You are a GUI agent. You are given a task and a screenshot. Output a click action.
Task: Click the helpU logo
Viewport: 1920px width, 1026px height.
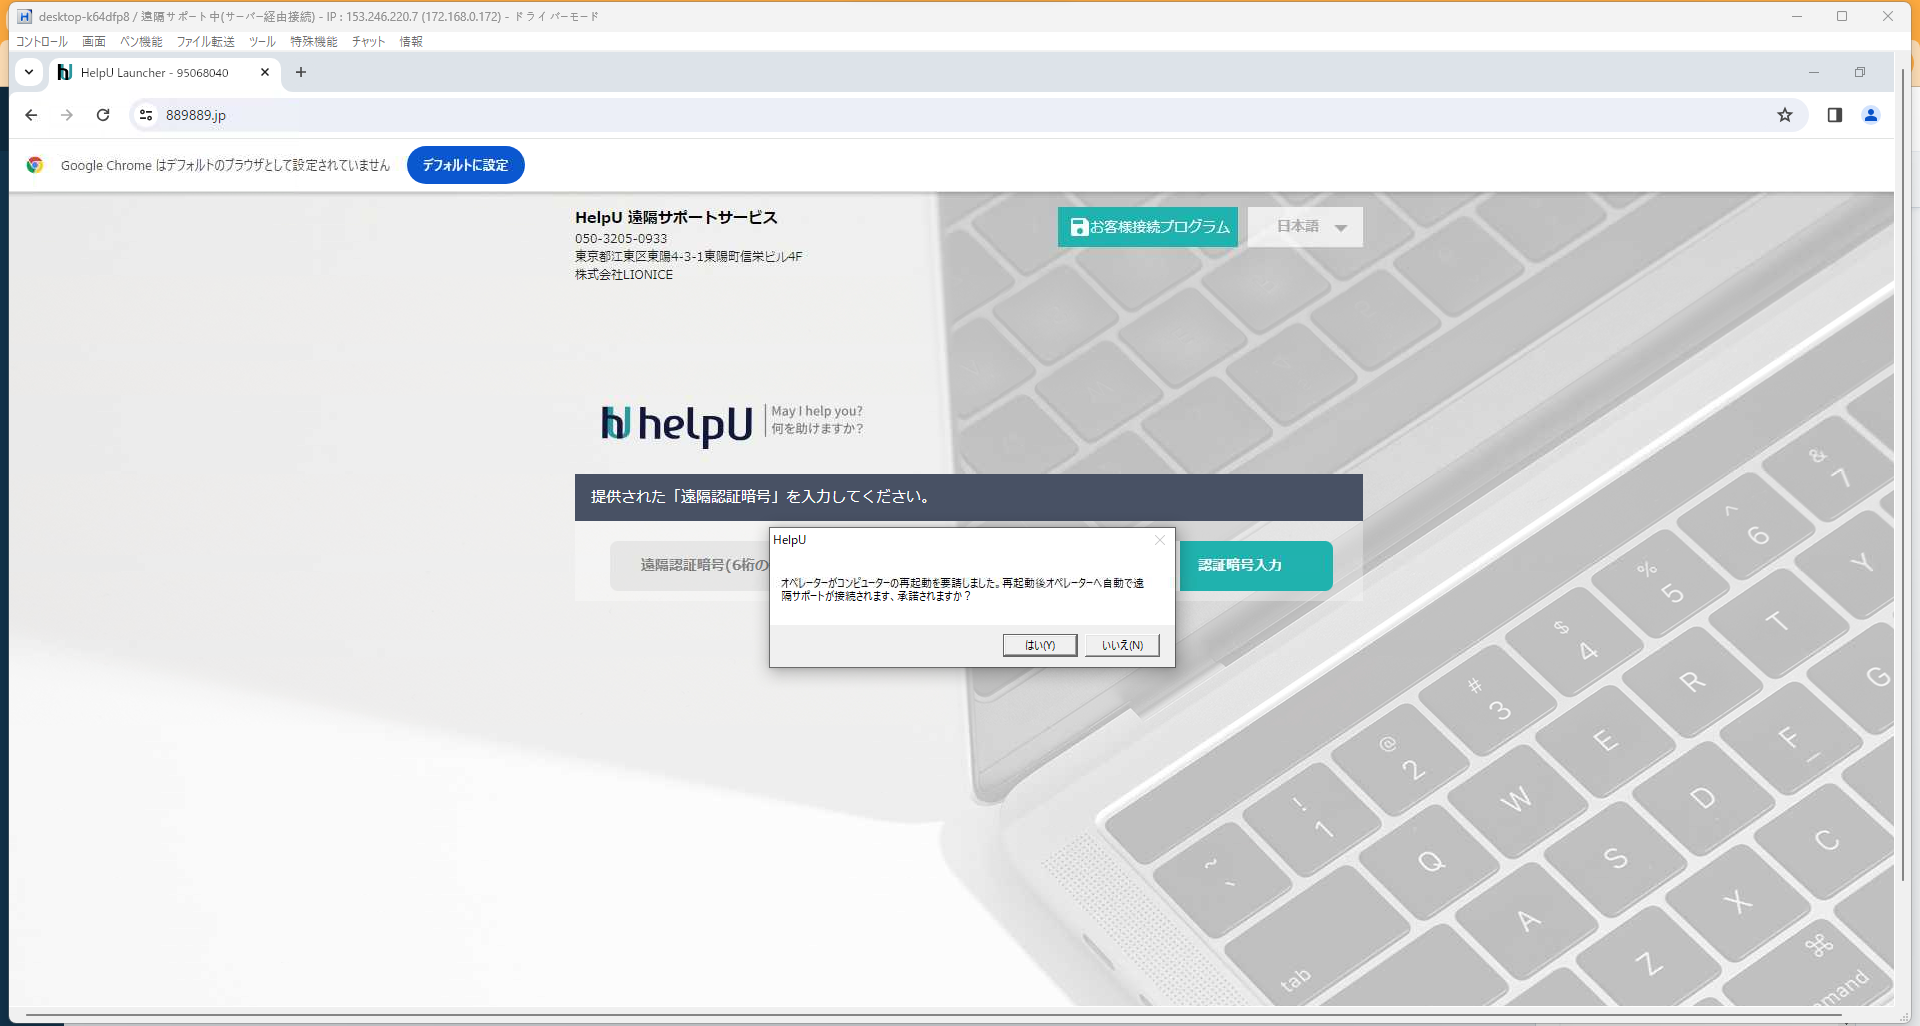coord(677,424)
